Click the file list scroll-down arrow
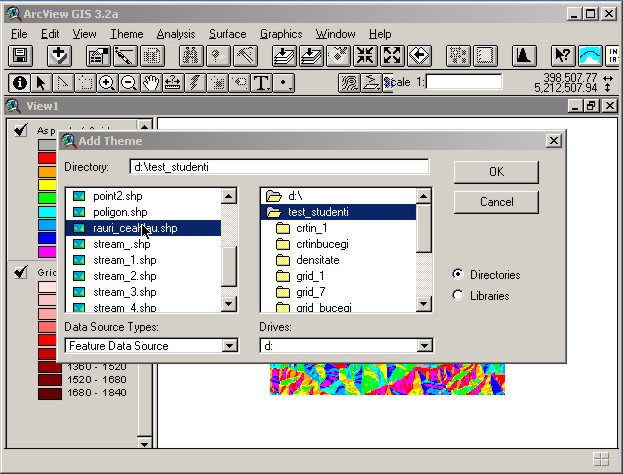The image size is (623, 474). tap(229, 304)
